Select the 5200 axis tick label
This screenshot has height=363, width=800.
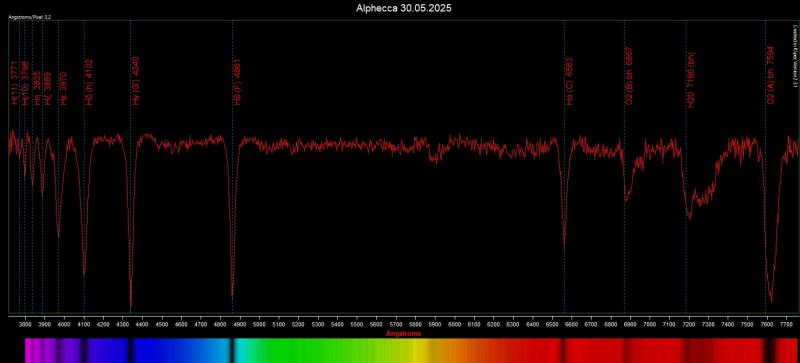click(x=298, y=324)
